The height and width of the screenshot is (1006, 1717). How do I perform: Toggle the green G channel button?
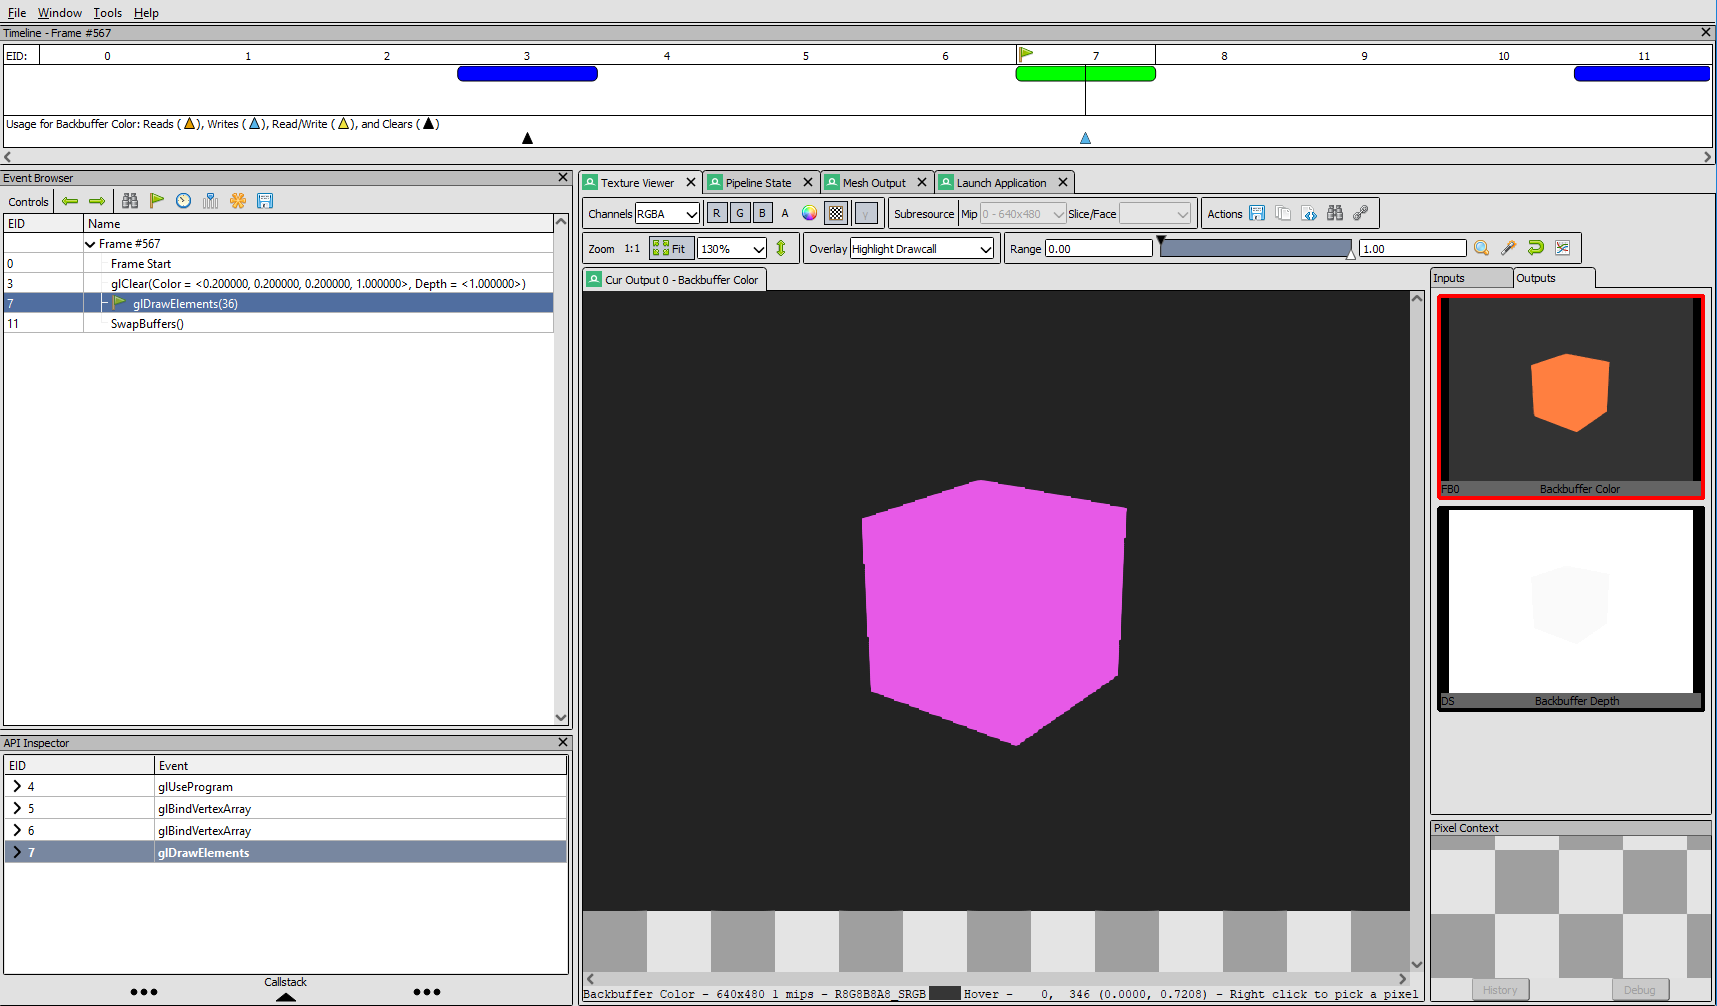740,213
